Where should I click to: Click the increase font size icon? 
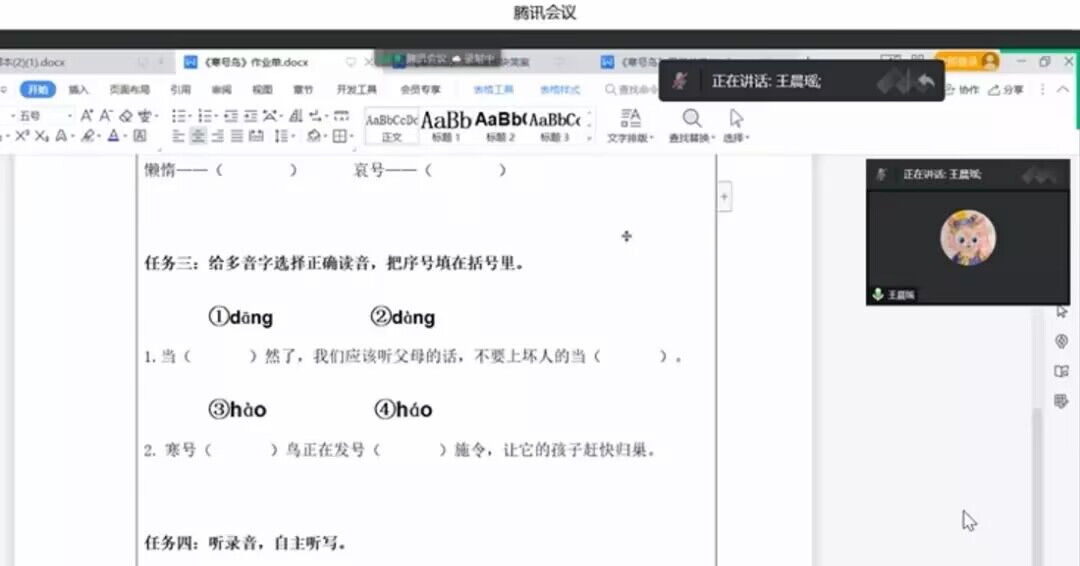point(86,116)
